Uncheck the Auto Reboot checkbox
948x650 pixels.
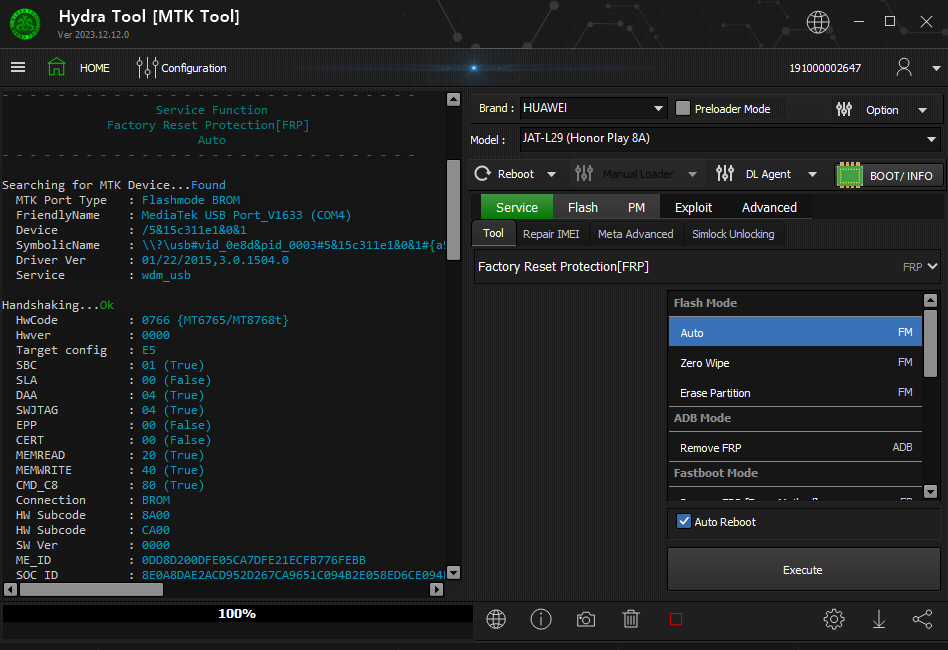tap(684, 521)
